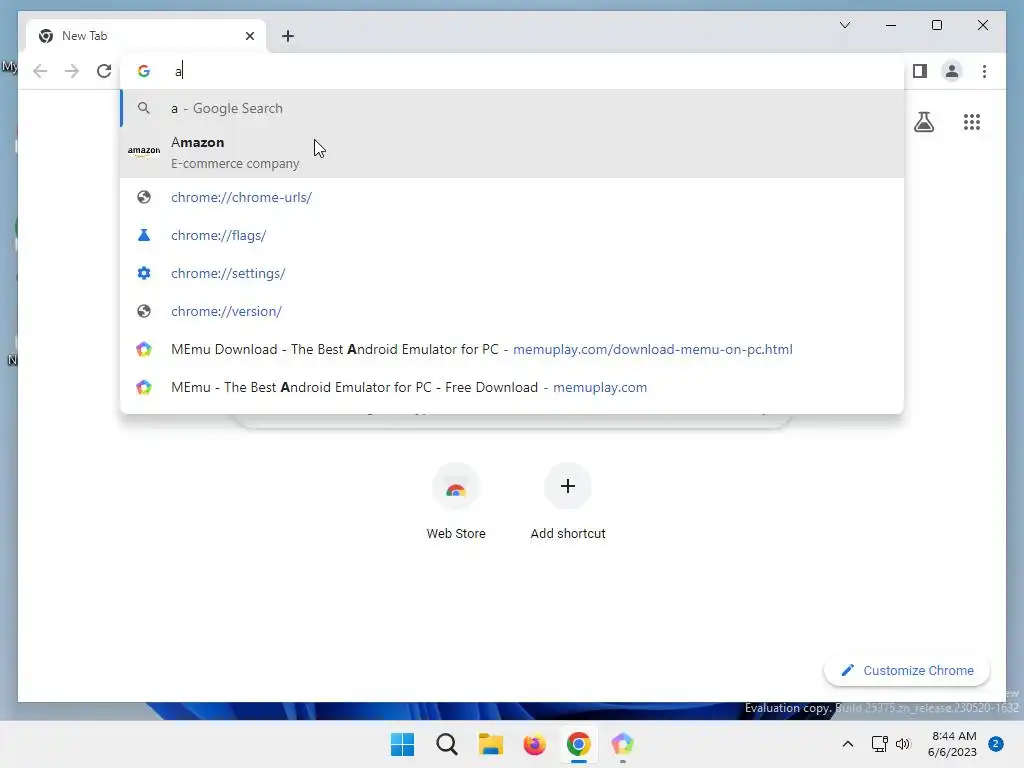Open the tab search chevron
Viewport: 1024px width, 768px height.
[844, 25]
